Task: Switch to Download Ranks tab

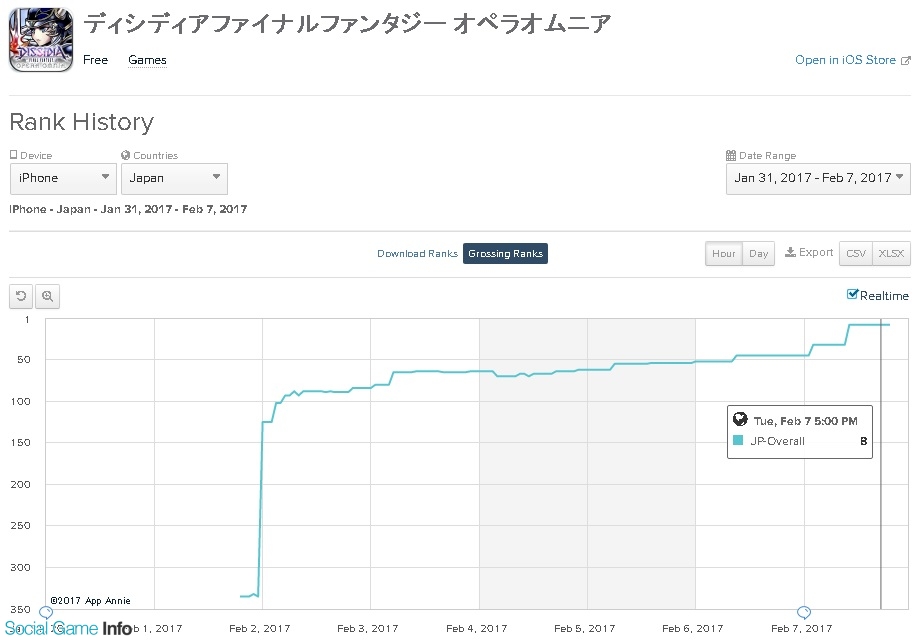Action: coord(417,254)
